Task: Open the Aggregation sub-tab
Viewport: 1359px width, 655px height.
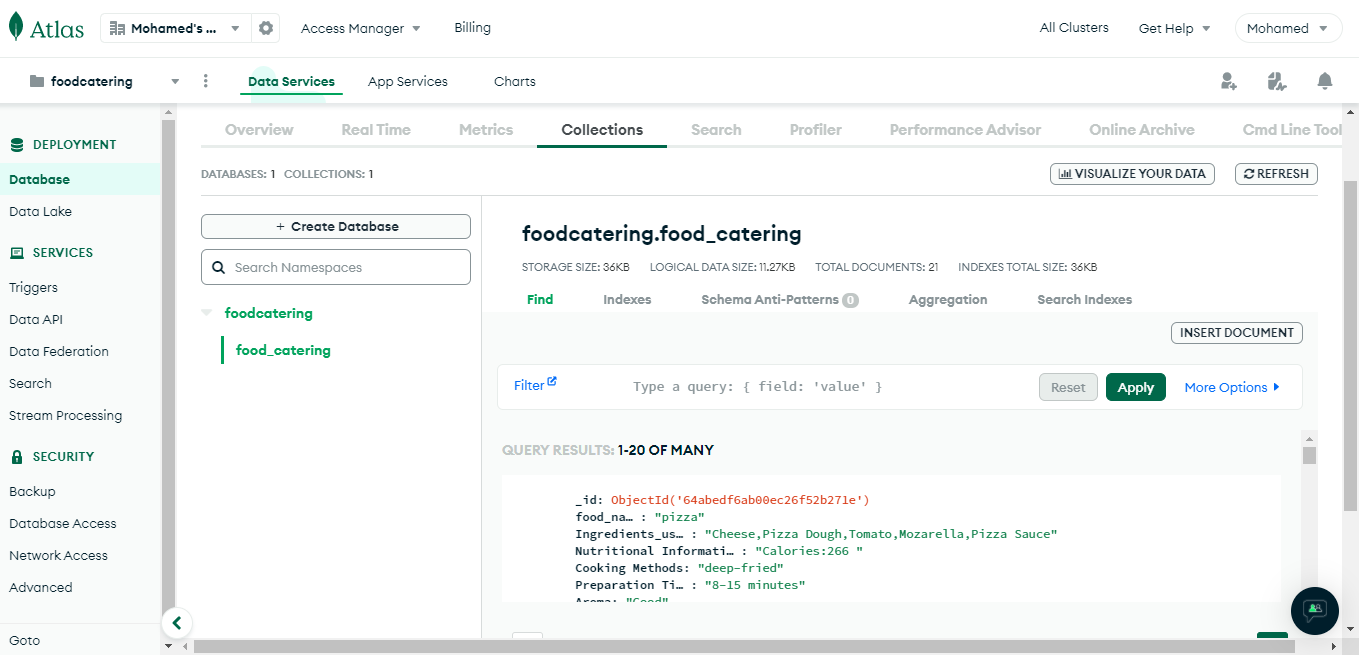Action: click(x=948, y=300)
